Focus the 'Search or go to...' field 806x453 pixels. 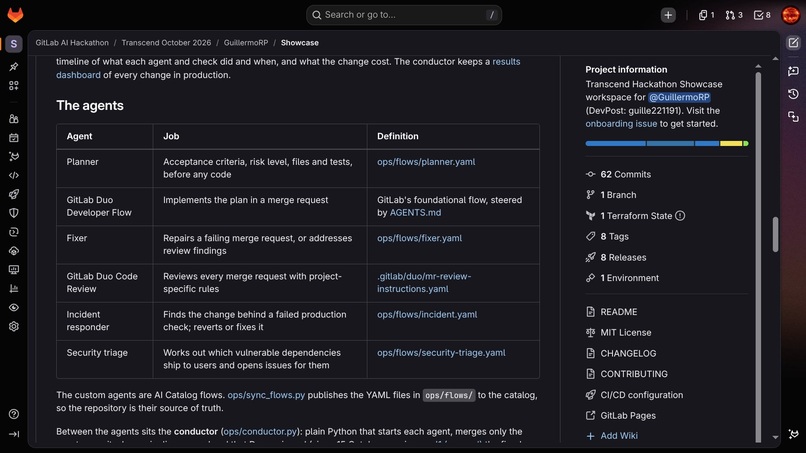(404, 15)
